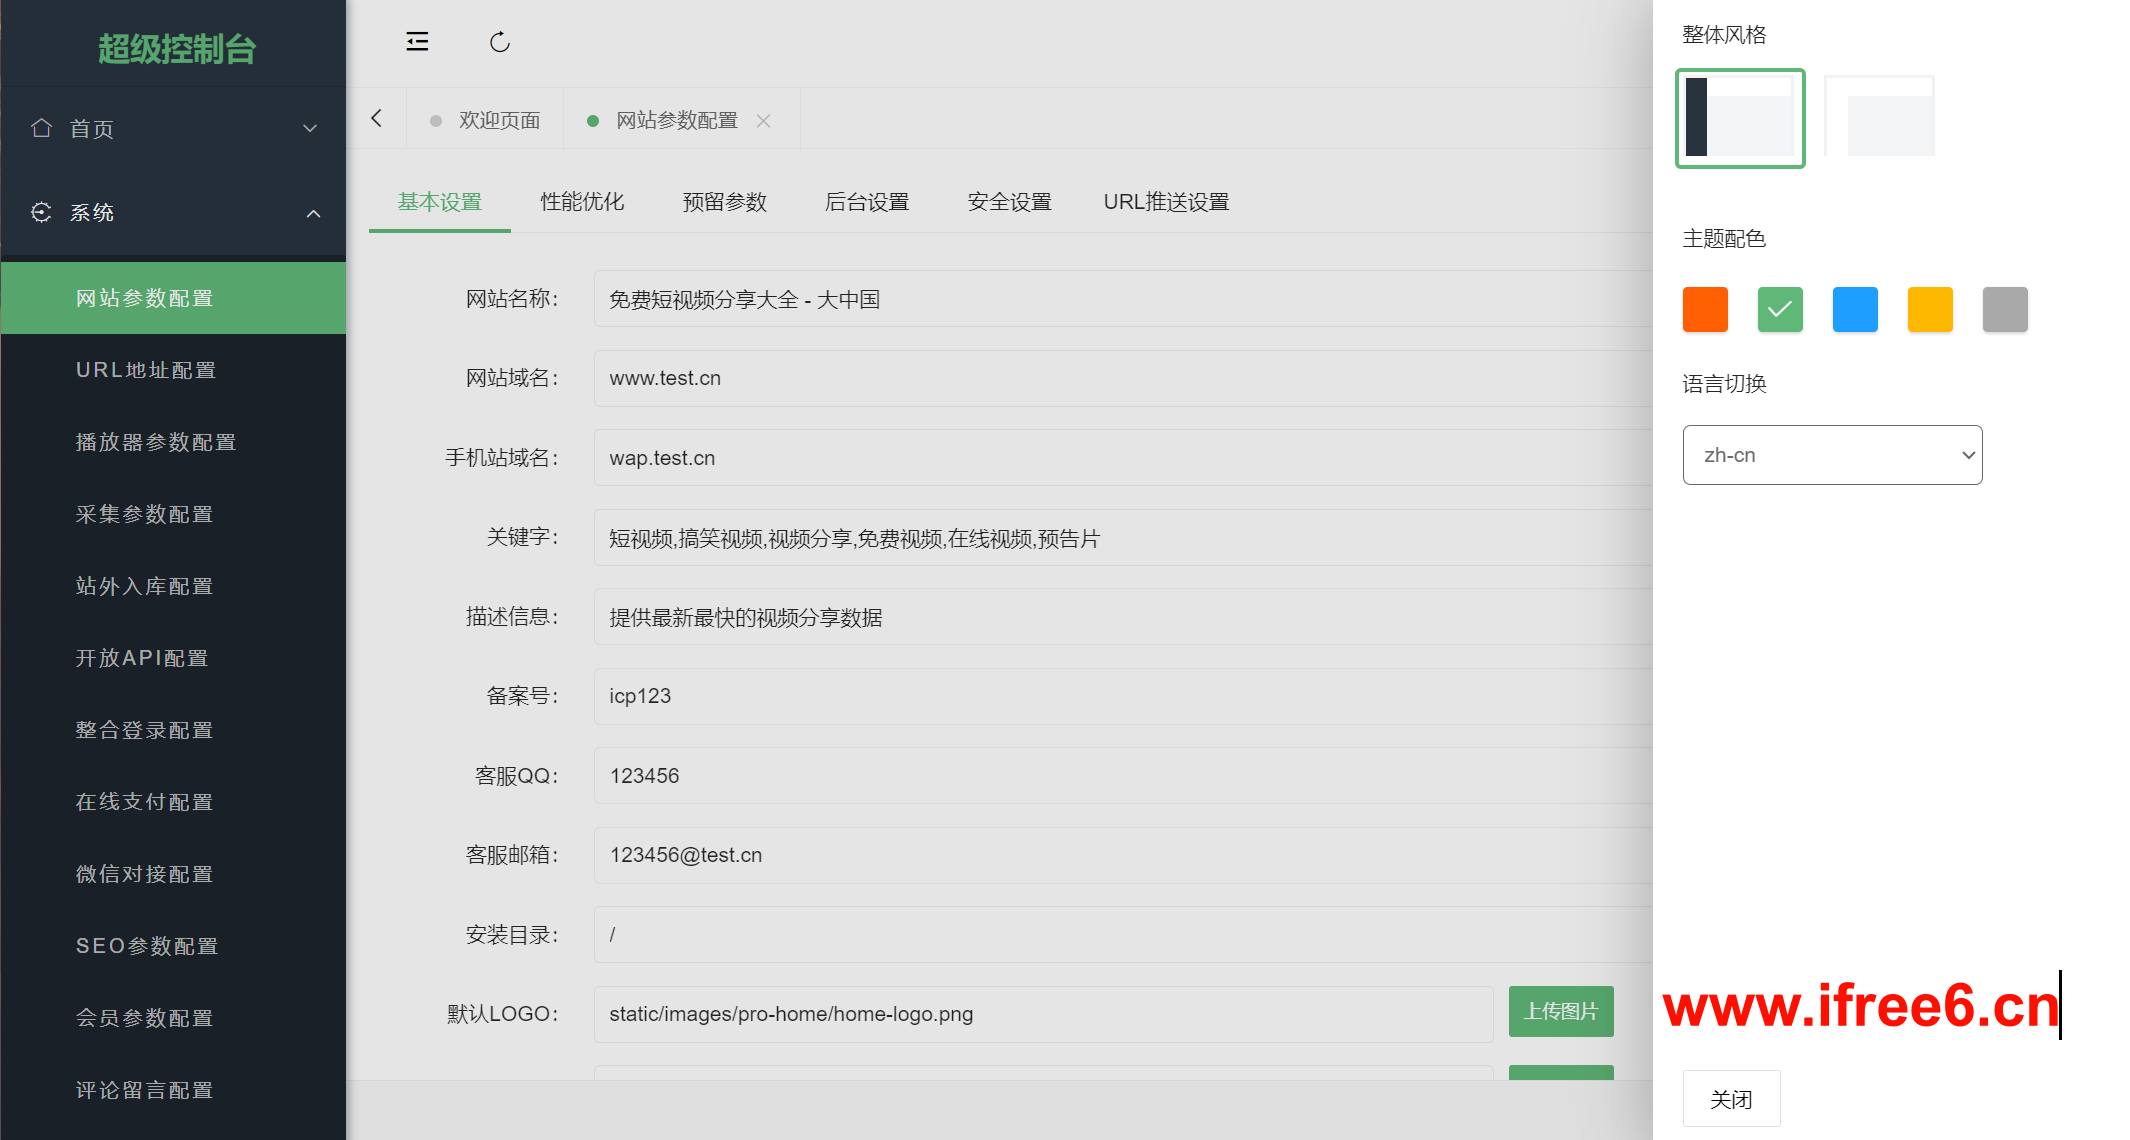Click the 系统 system icon in sidebar
Image resolution: width=2130 pixels, height=1140 pixels.
(41, 212)
